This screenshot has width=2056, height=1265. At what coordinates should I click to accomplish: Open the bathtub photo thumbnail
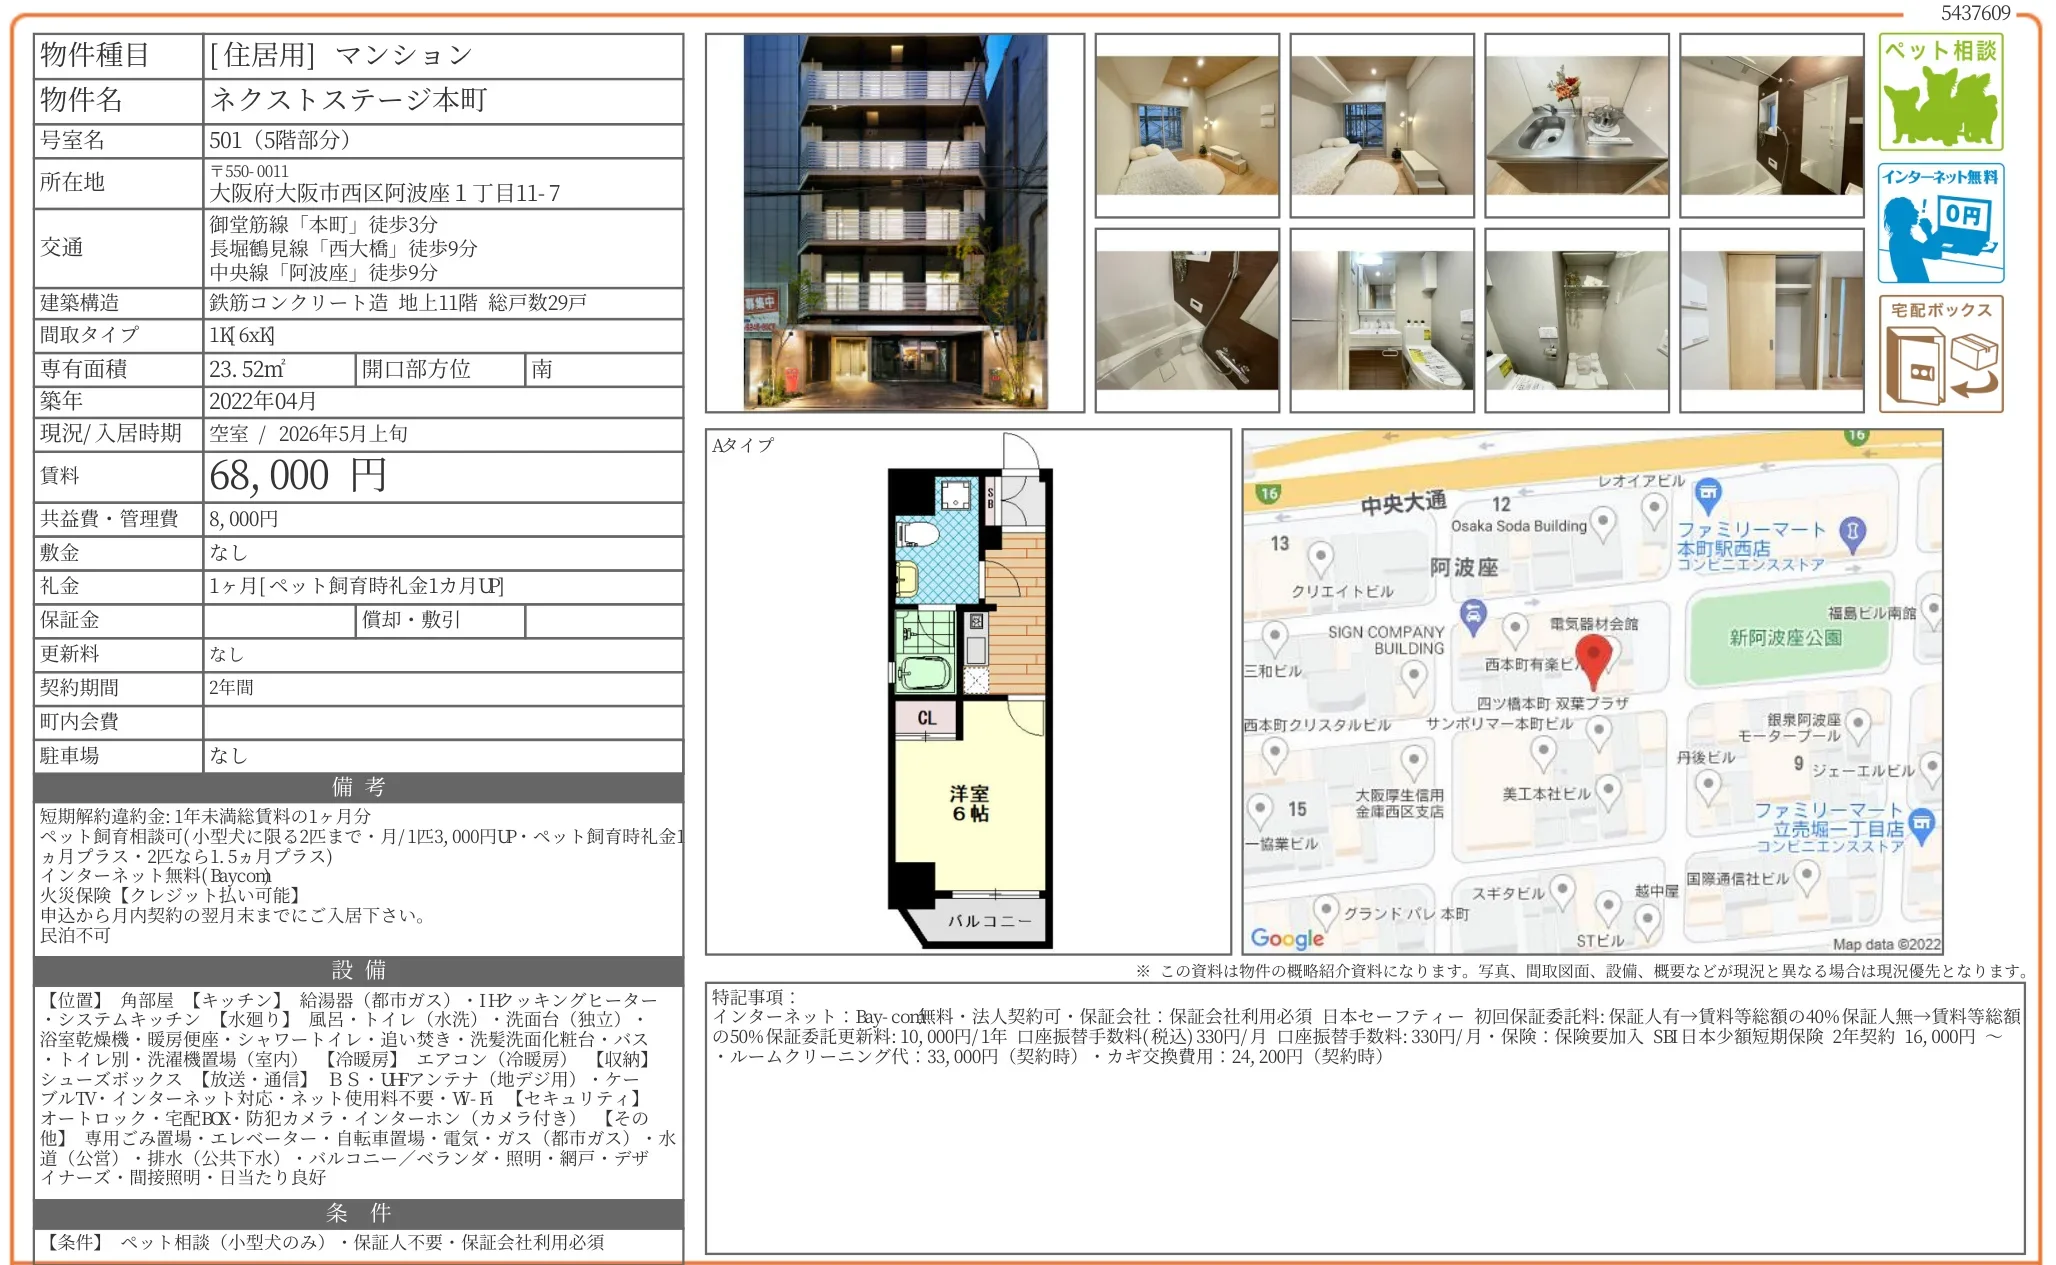(x=1187, y=320)
